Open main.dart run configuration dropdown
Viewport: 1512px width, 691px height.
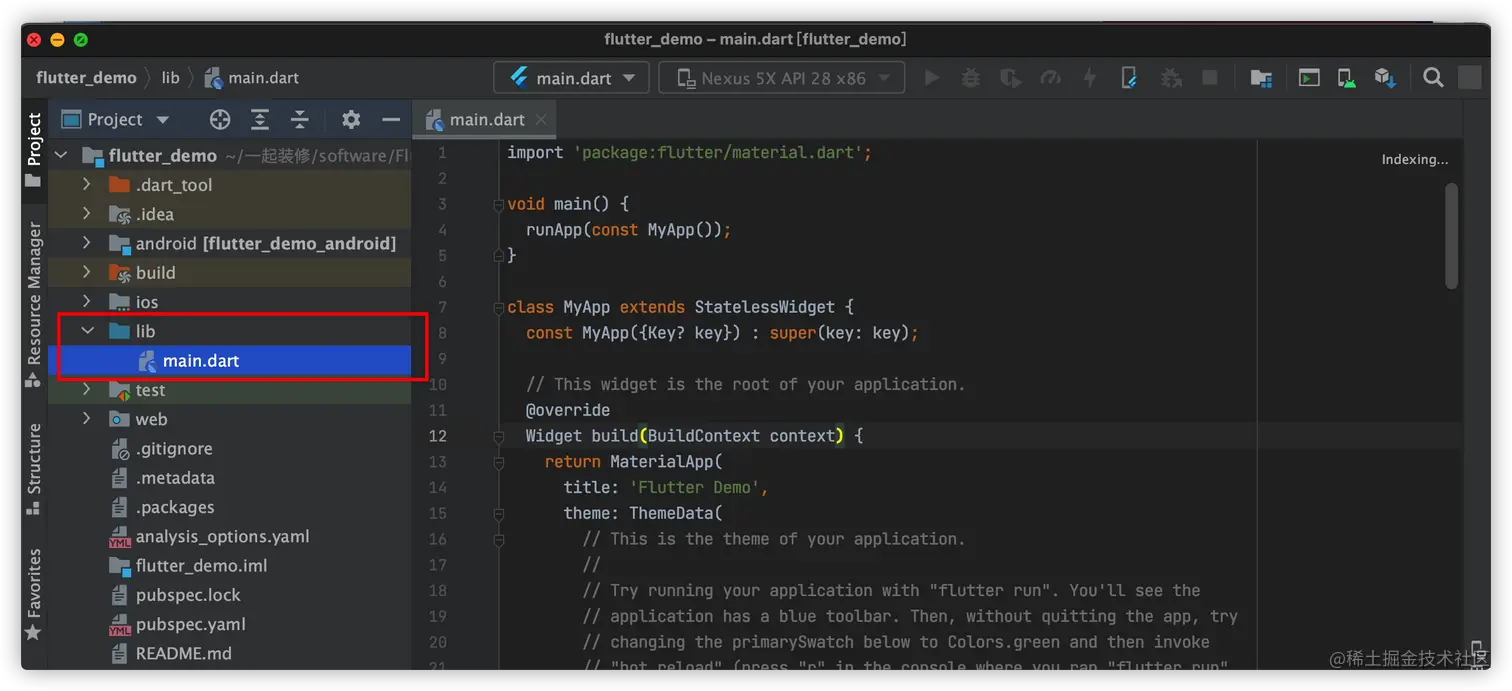click(x=571, y=78)
